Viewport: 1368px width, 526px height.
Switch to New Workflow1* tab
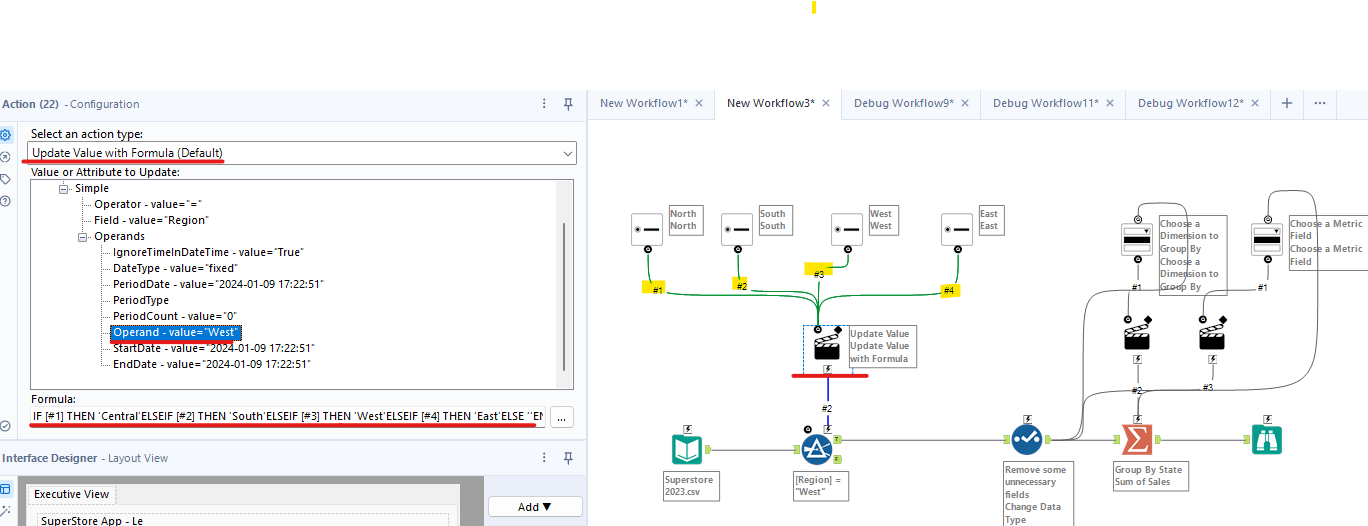pyautogui.click(x=643, y=103)
